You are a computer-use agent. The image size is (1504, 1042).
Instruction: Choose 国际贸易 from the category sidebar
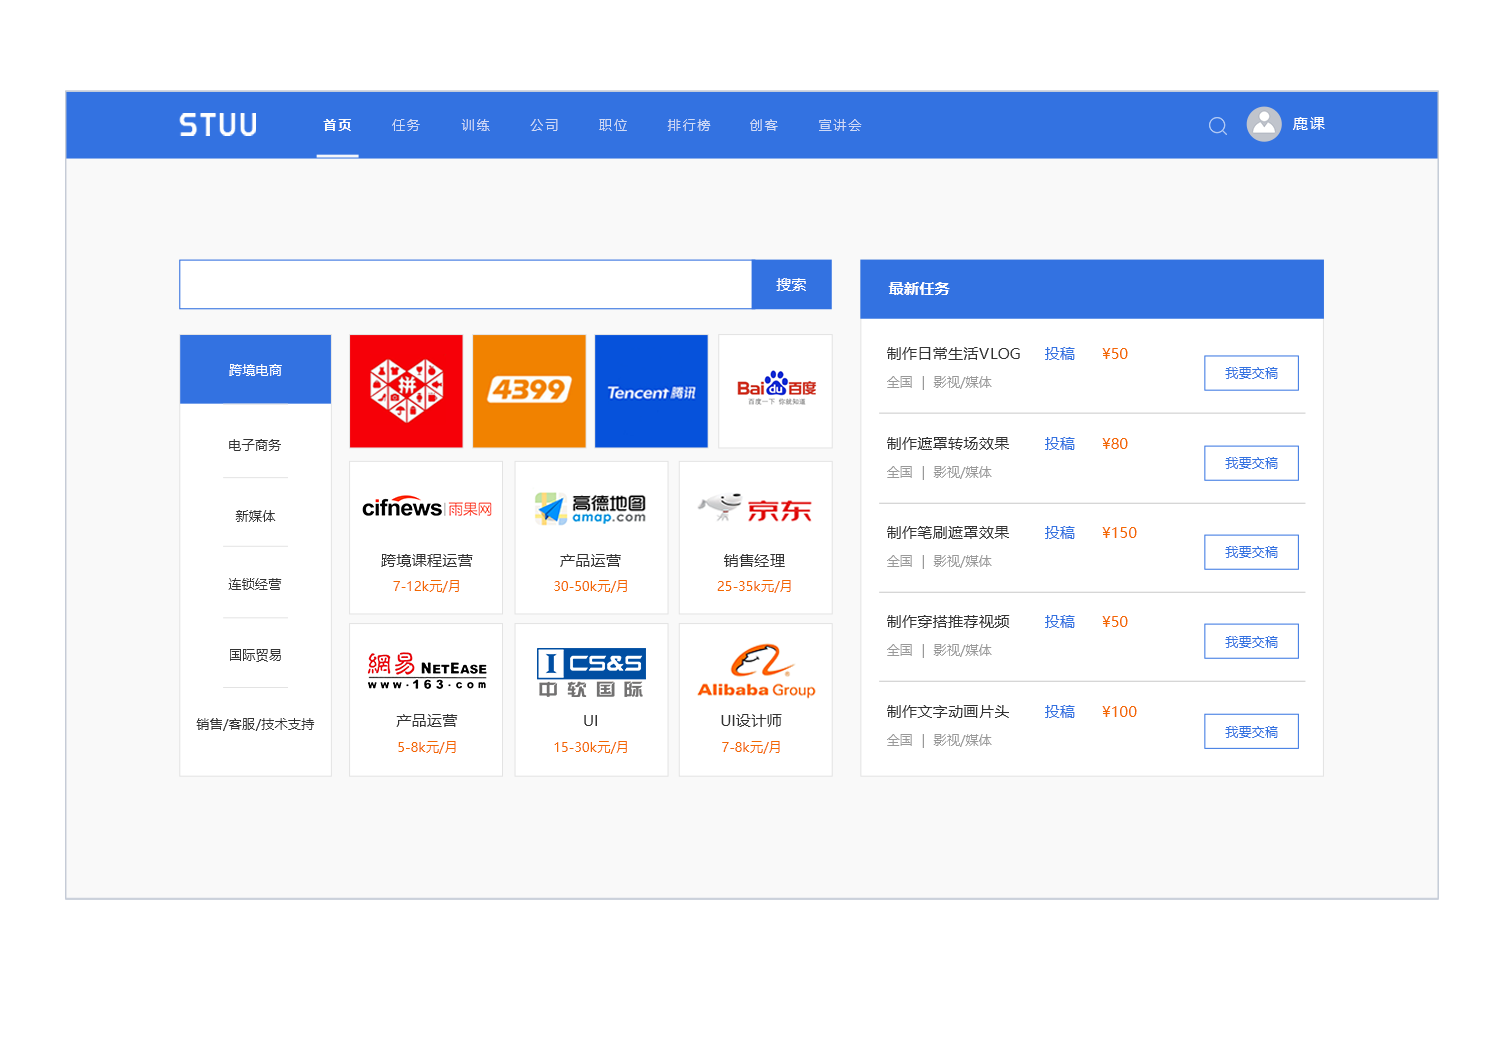click(x=255, y=655)
